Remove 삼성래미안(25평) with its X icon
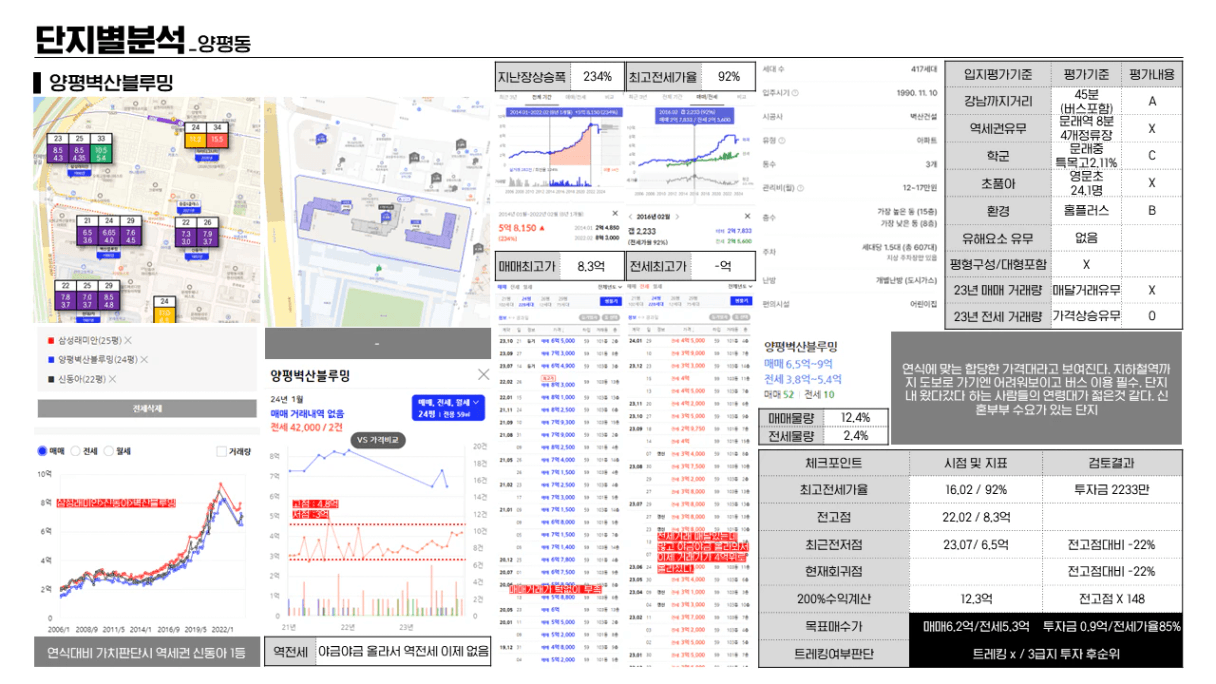 click(129, 341)
